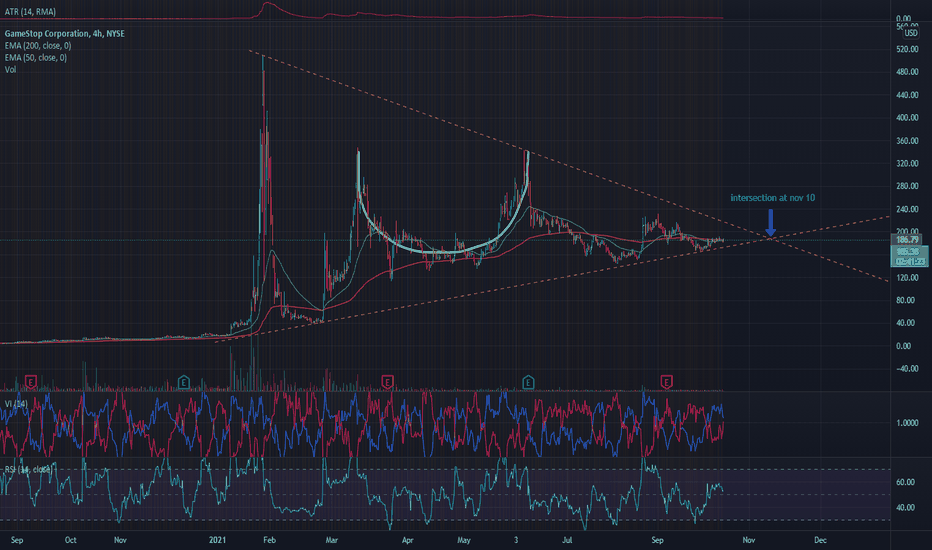Screen dimensions: 932x550
Task: Click the 440.00 price axis label
Action: pos(907,95)
